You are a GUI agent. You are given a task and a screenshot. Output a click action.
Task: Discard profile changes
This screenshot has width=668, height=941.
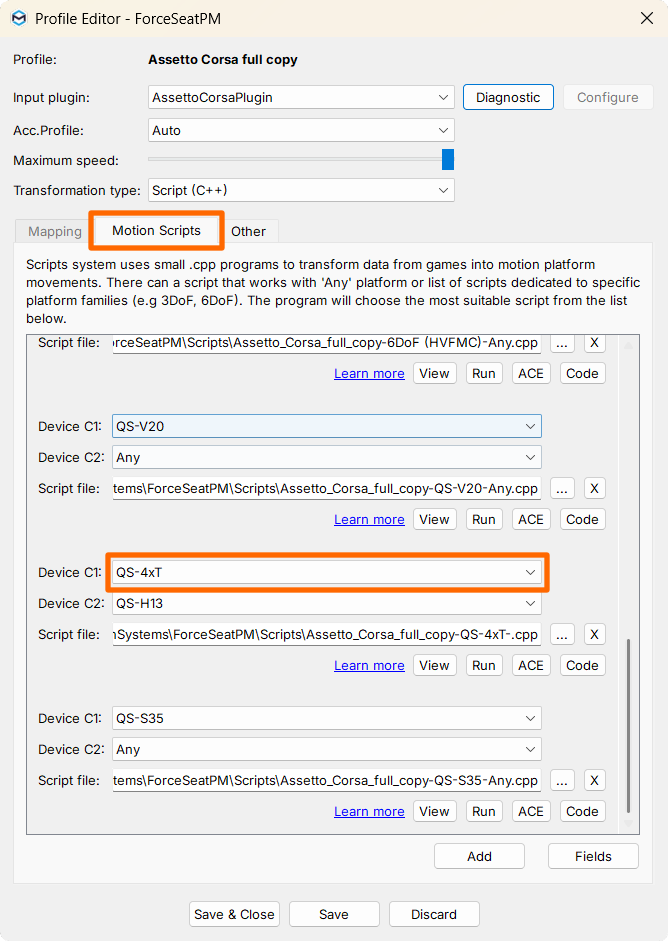coord(434,915)
